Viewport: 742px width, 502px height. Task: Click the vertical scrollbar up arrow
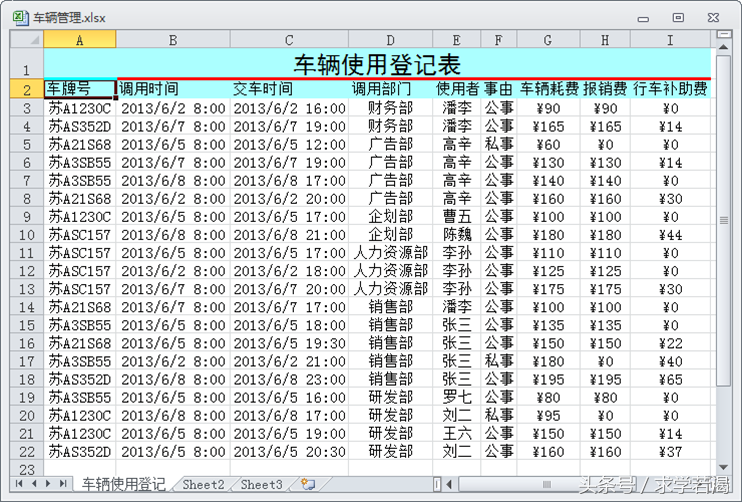724,47
